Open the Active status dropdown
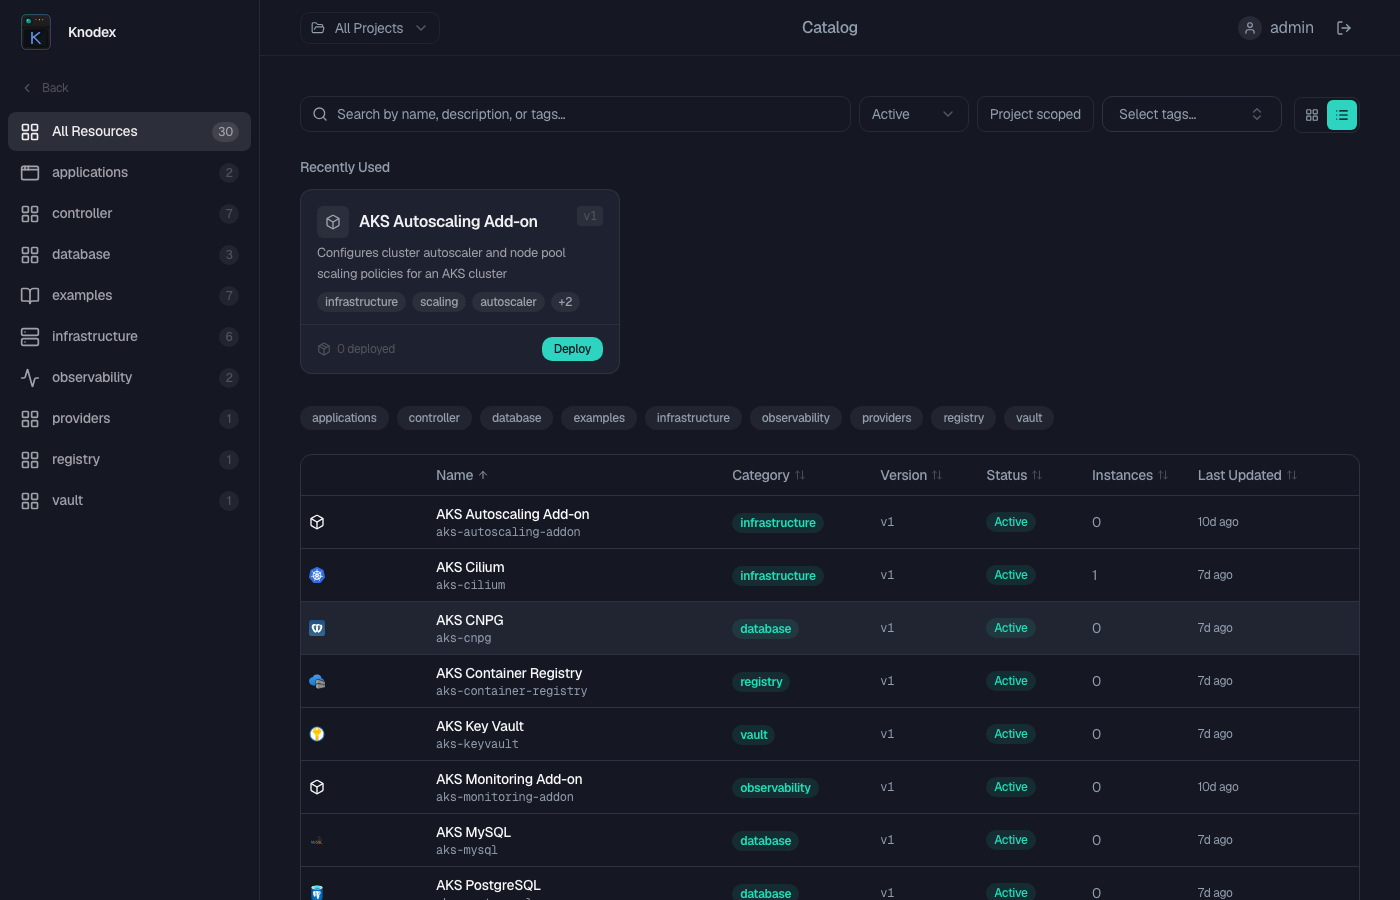Viewport: 1400px width, 900px height. click(912, 114)
